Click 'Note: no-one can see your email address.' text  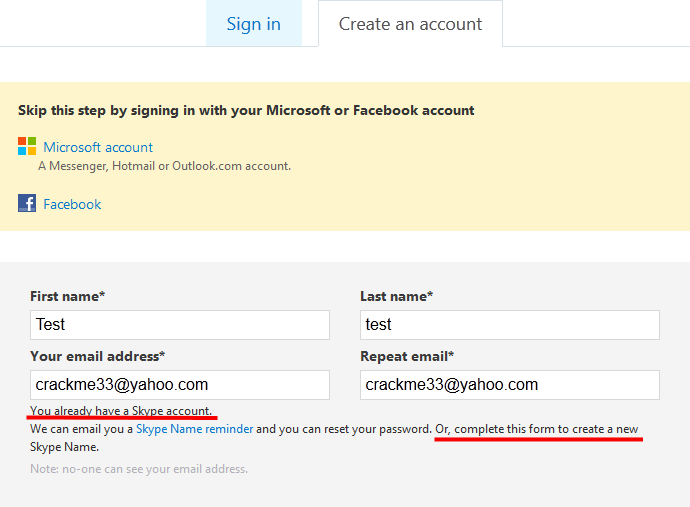point(139,469)
